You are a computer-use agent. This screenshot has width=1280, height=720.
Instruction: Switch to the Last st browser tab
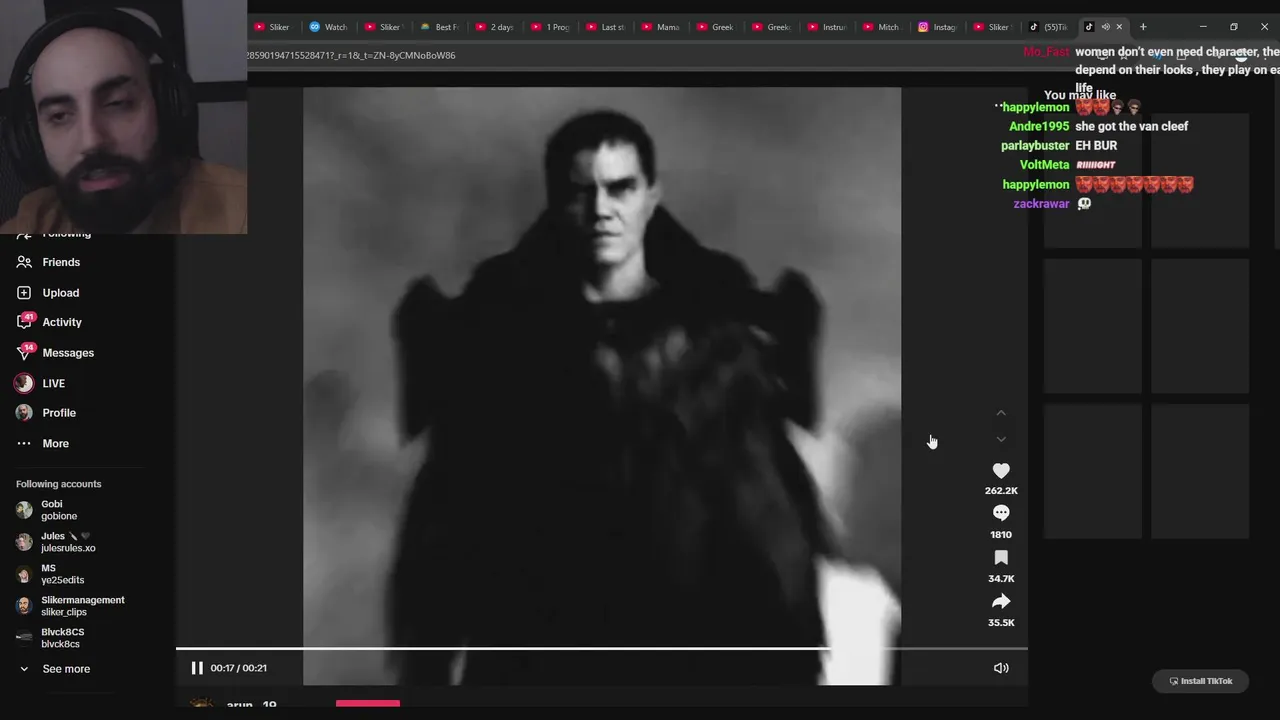pyautogui.click(x=605, y=27)
